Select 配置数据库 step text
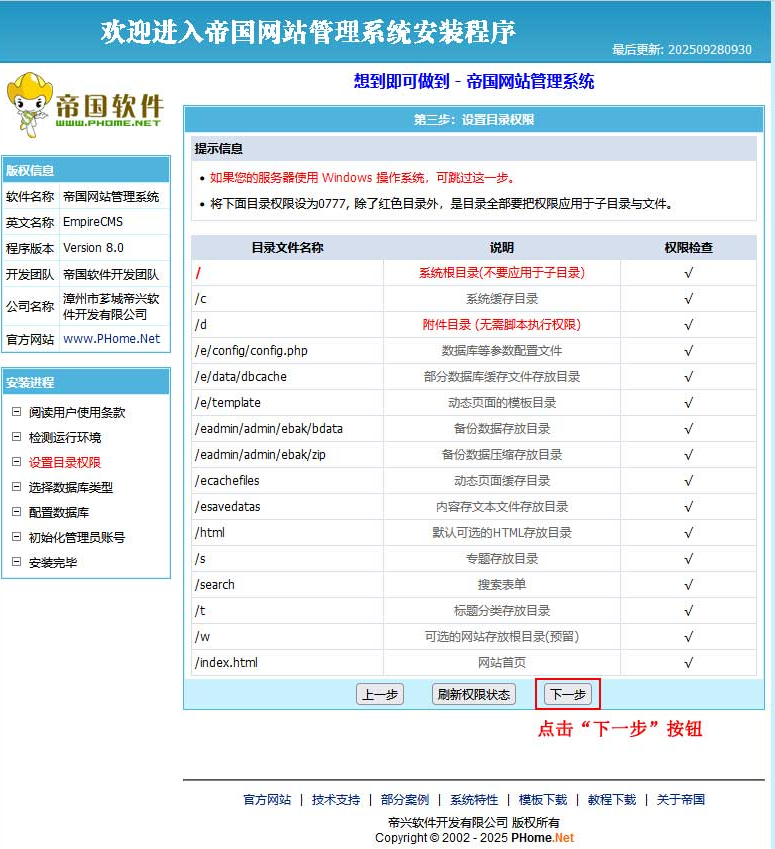775x849 pixels. coord(59,512)
